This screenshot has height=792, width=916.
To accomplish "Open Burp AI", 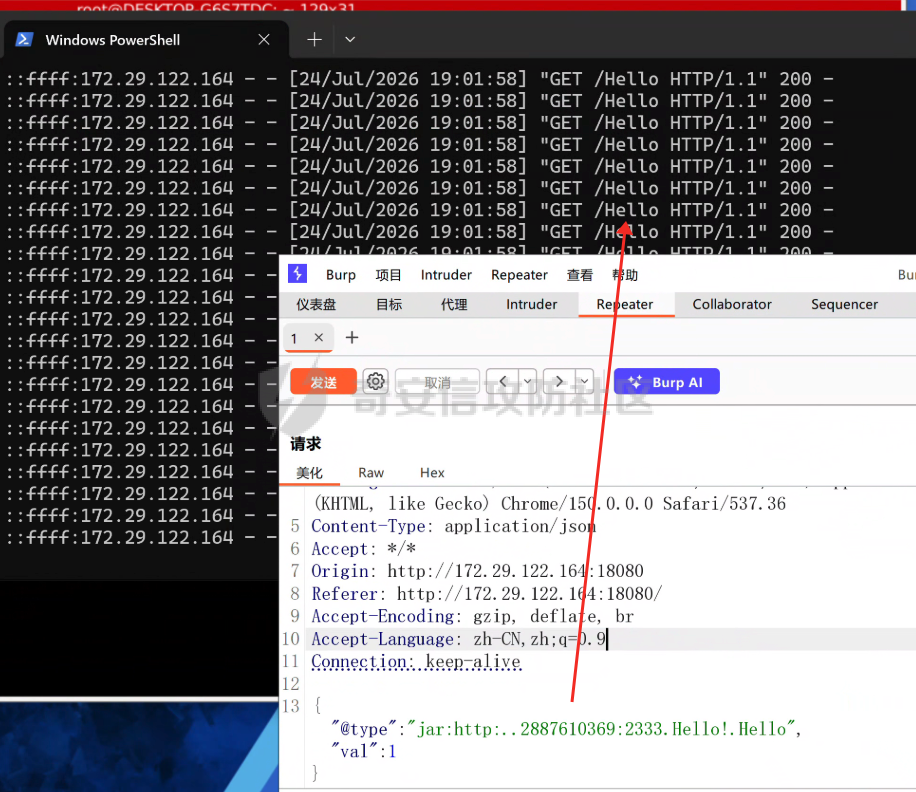I will (667, 382).
